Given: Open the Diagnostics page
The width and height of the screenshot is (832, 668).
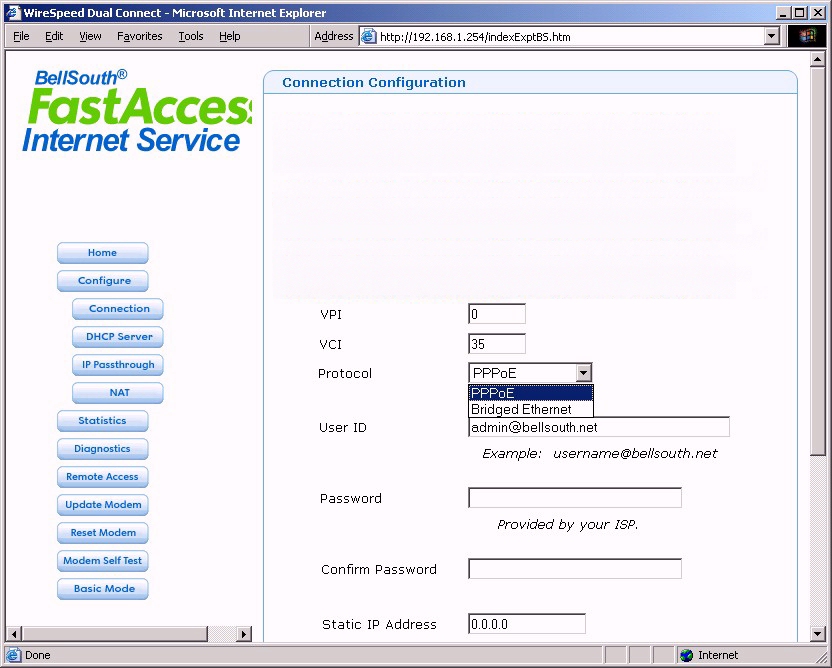Looking at the screenshot, I should [102, 449].
